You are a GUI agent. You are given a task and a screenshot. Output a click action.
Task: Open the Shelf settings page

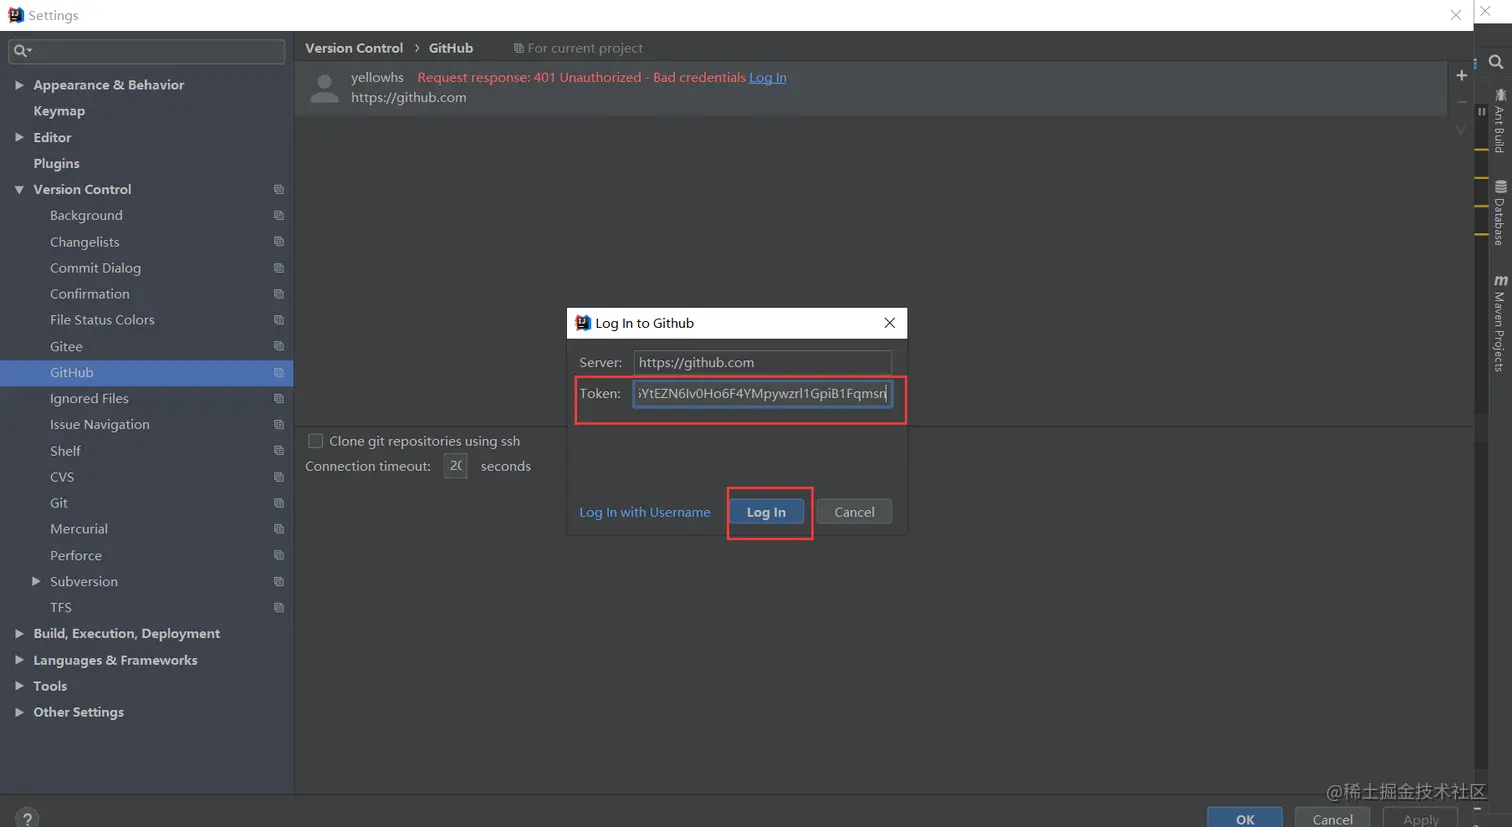[x=65, y=451]
